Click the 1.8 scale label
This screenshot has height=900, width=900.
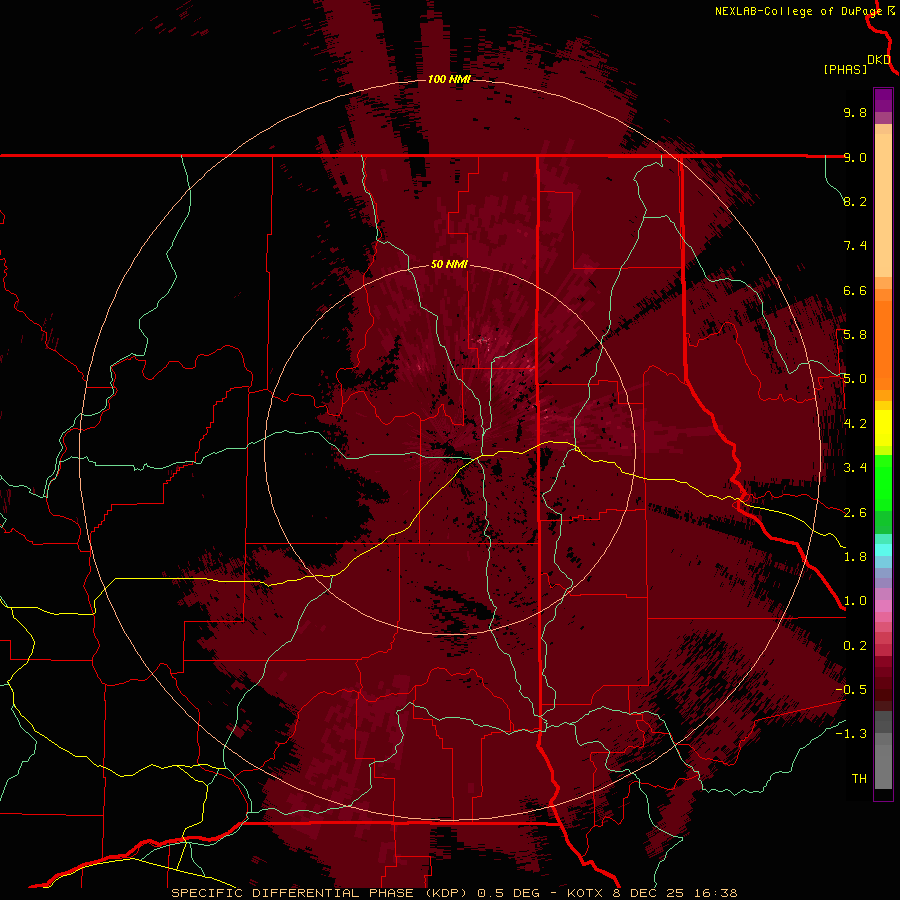point(855,557)
